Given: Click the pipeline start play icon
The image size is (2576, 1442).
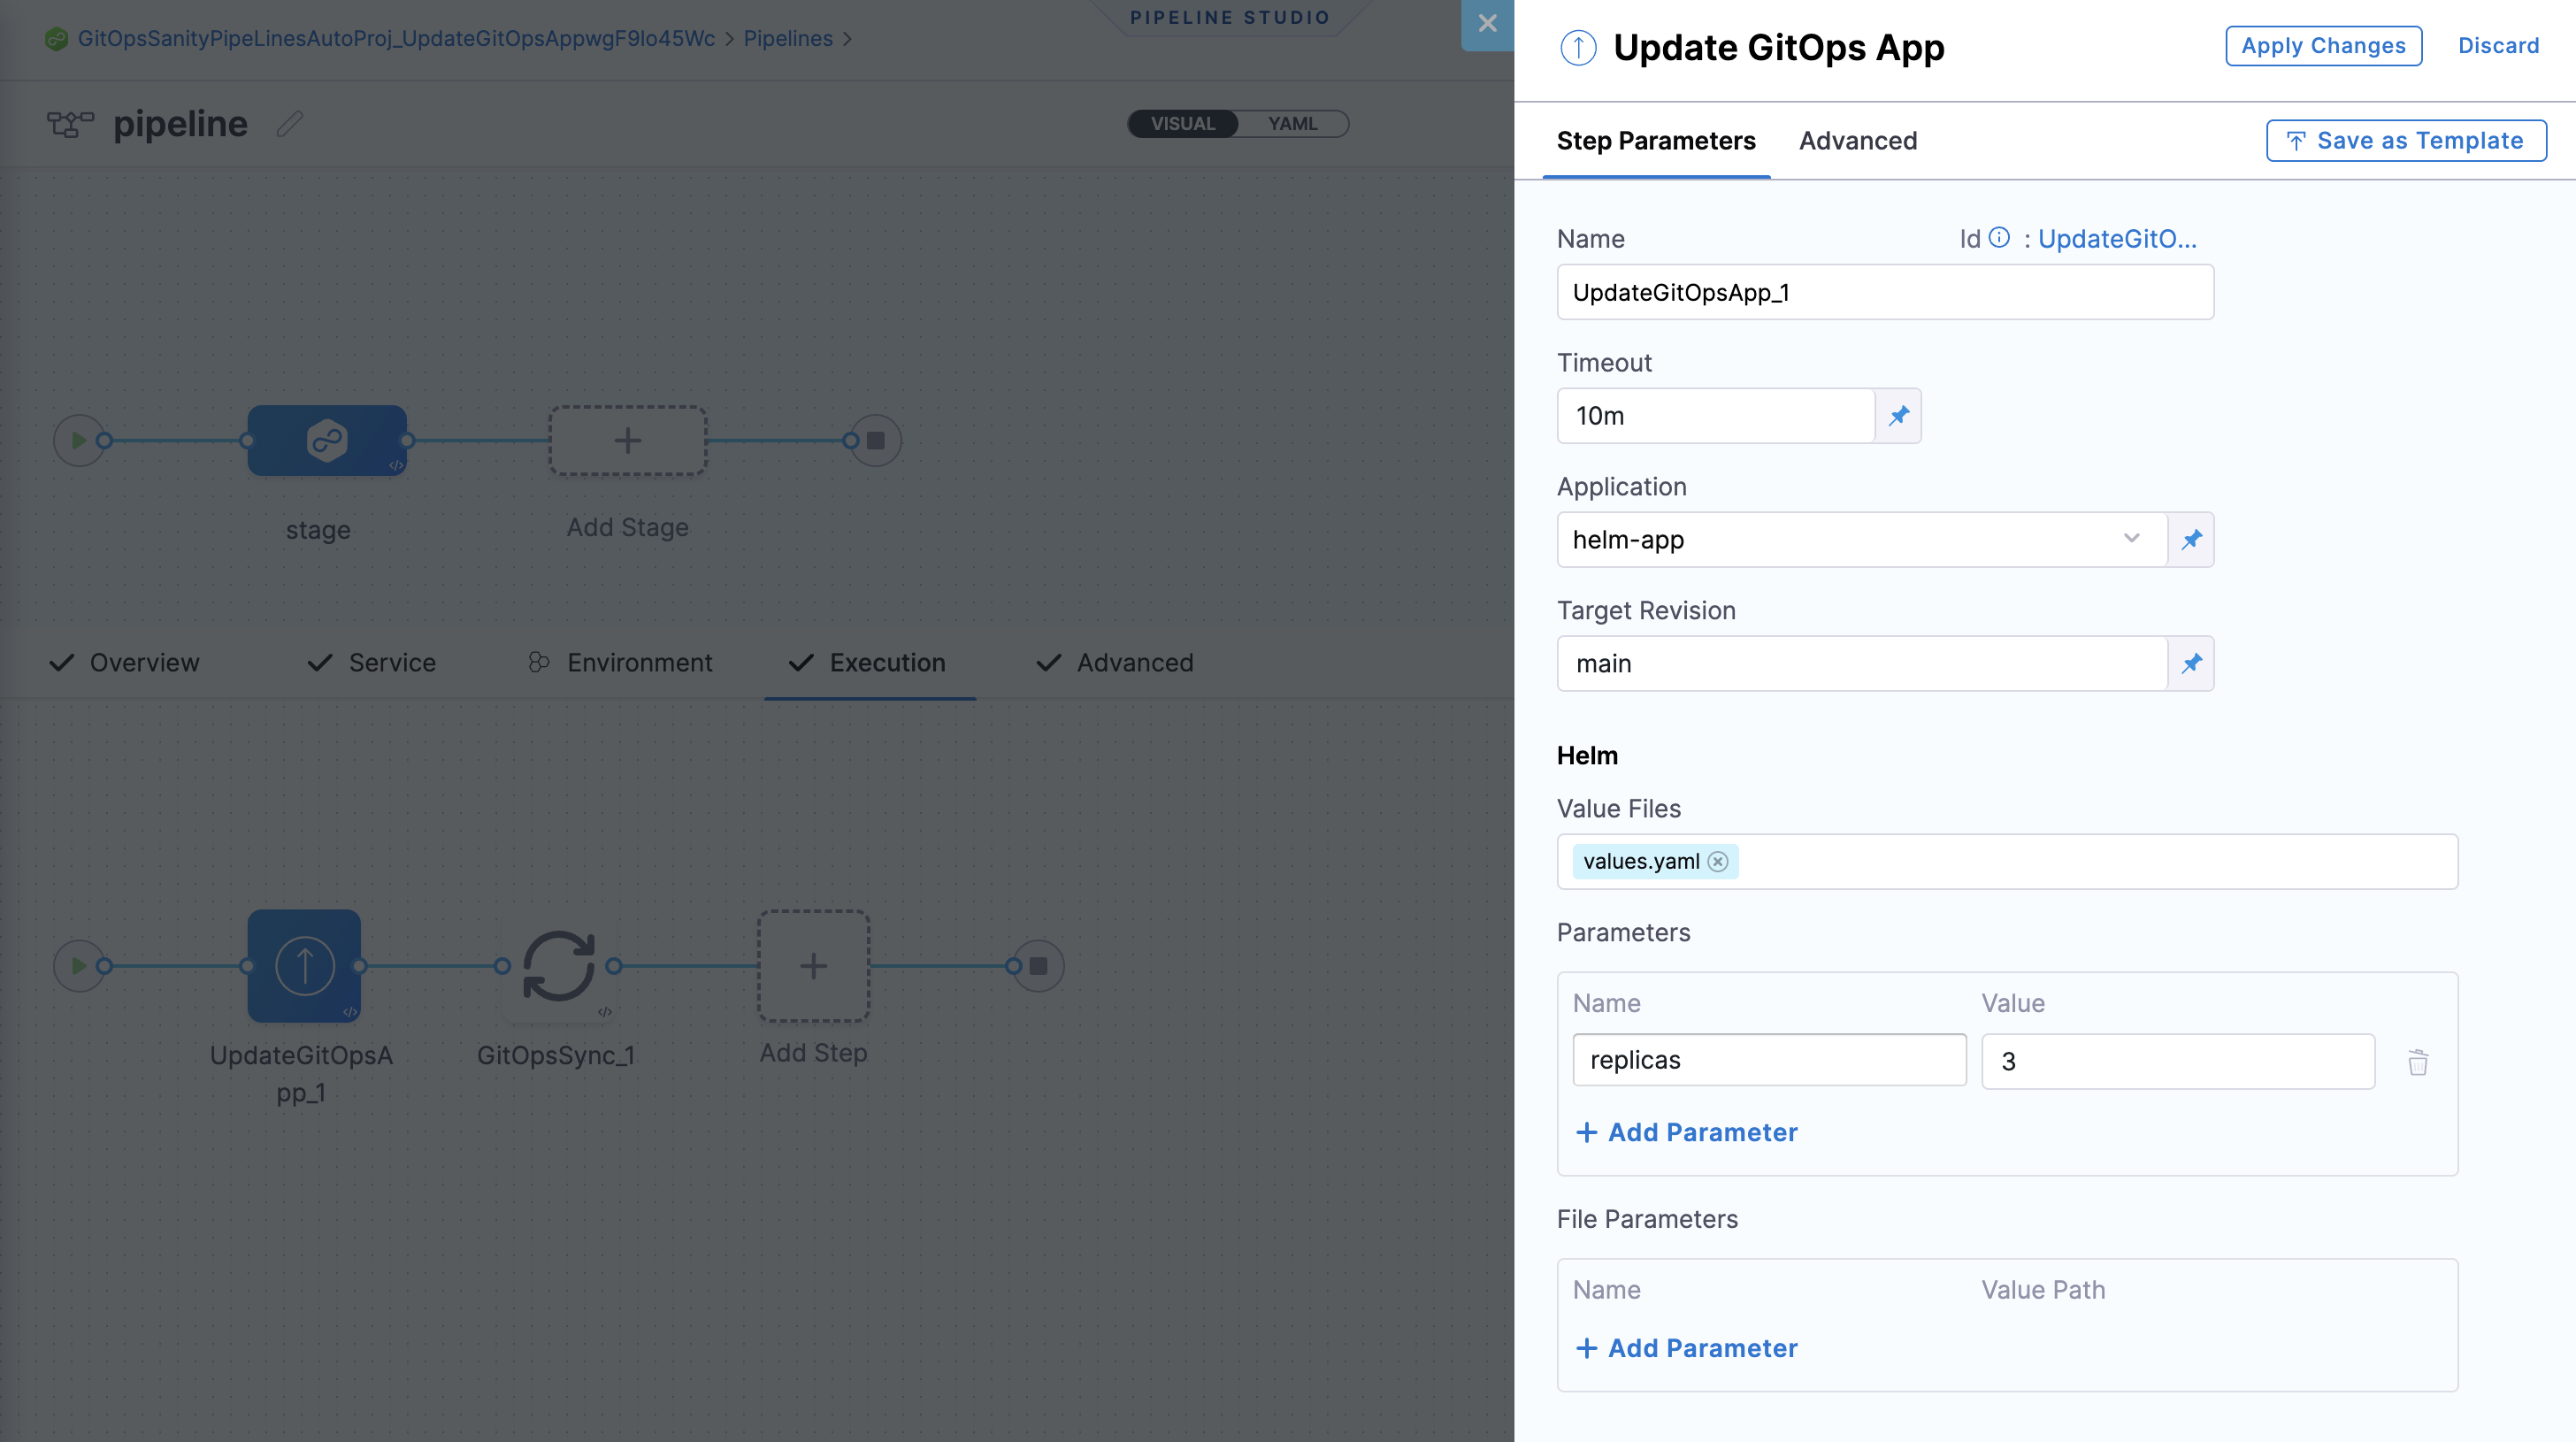Looking at the screenshot, I should click(x=79, y=439).
